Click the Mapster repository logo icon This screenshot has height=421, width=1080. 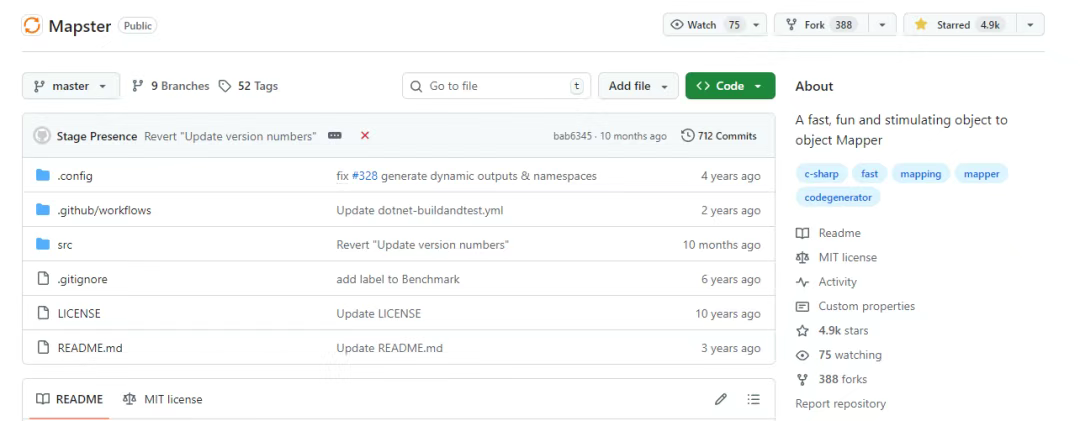pos(32,26)
